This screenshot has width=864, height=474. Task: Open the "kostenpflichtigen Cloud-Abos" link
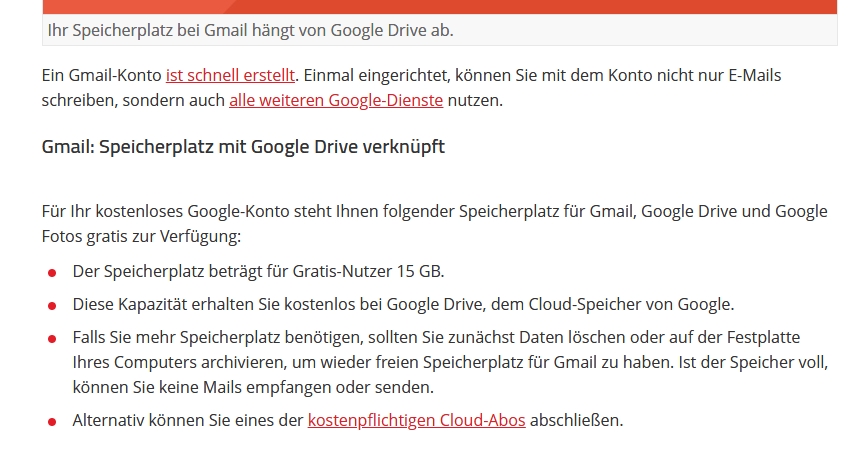pyautogui.click(x=416, y=420)
